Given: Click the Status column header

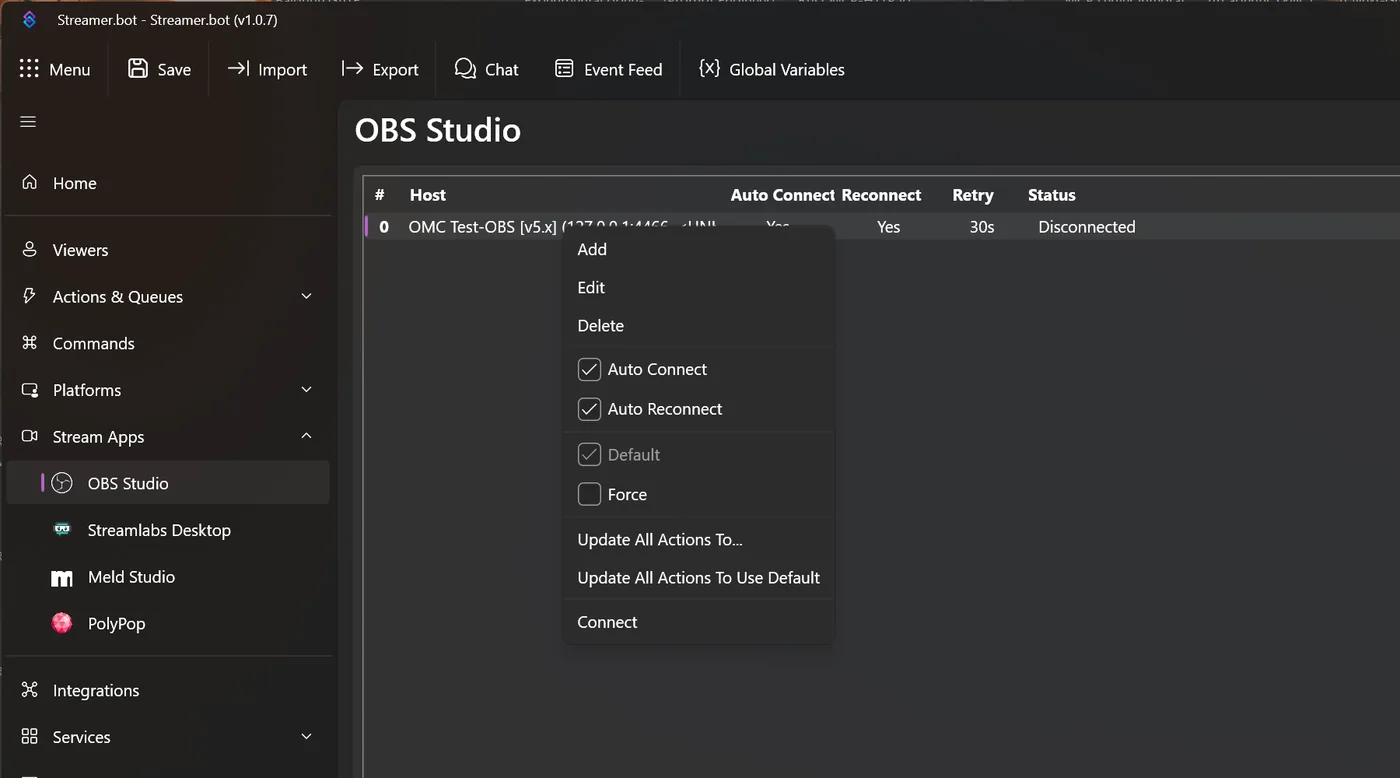Looking at the screenshot, I should tap(1052, 195).
